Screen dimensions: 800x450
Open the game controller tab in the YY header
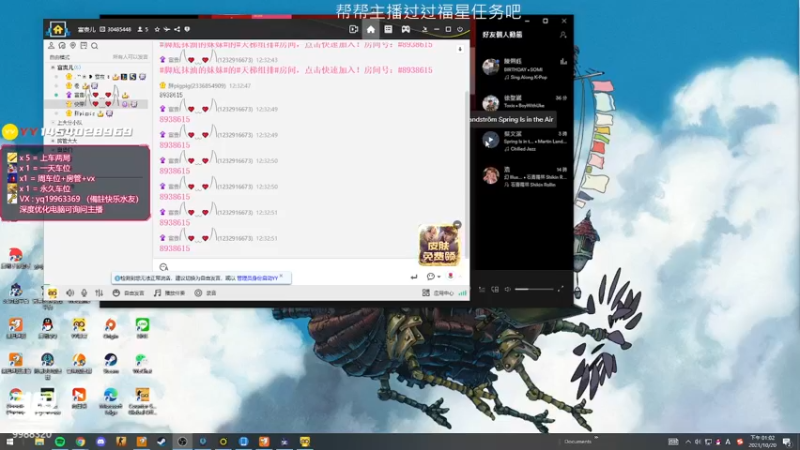pyautogui.click(x=406, y=30)
